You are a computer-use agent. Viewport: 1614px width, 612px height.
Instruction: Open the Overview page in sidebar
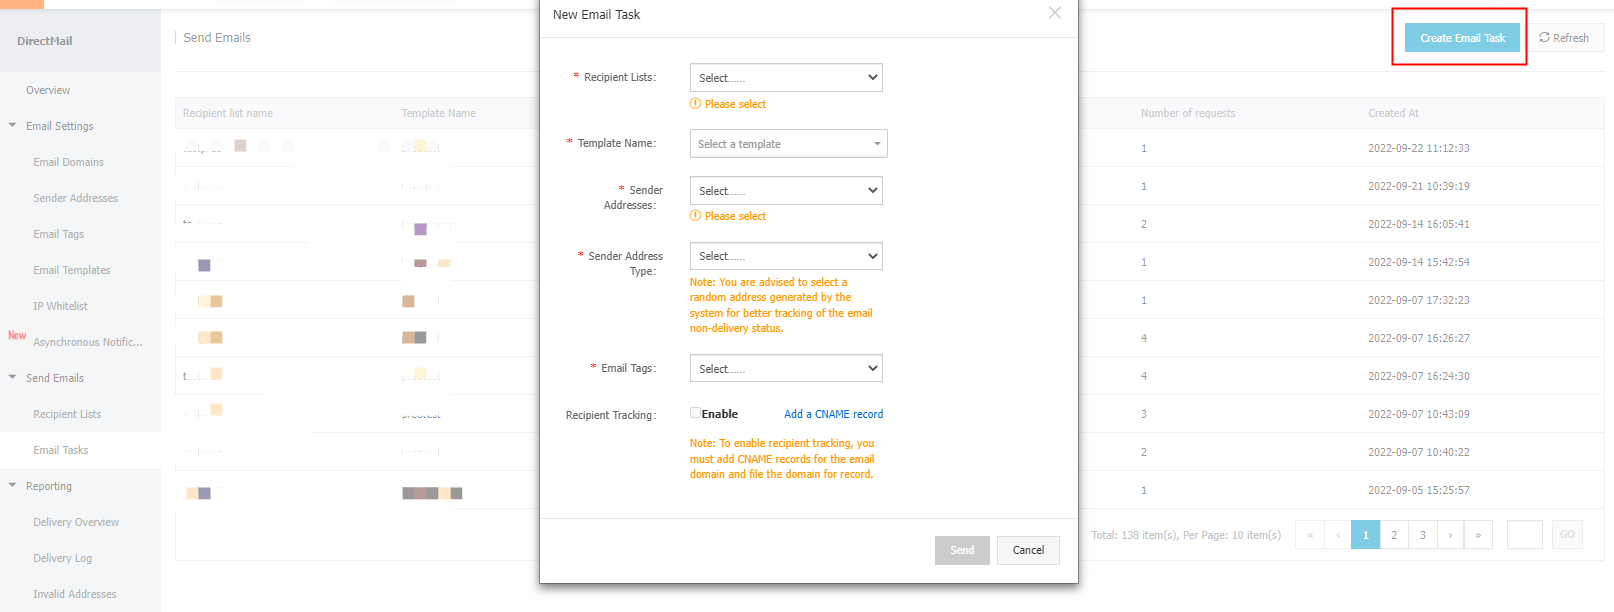48,90
